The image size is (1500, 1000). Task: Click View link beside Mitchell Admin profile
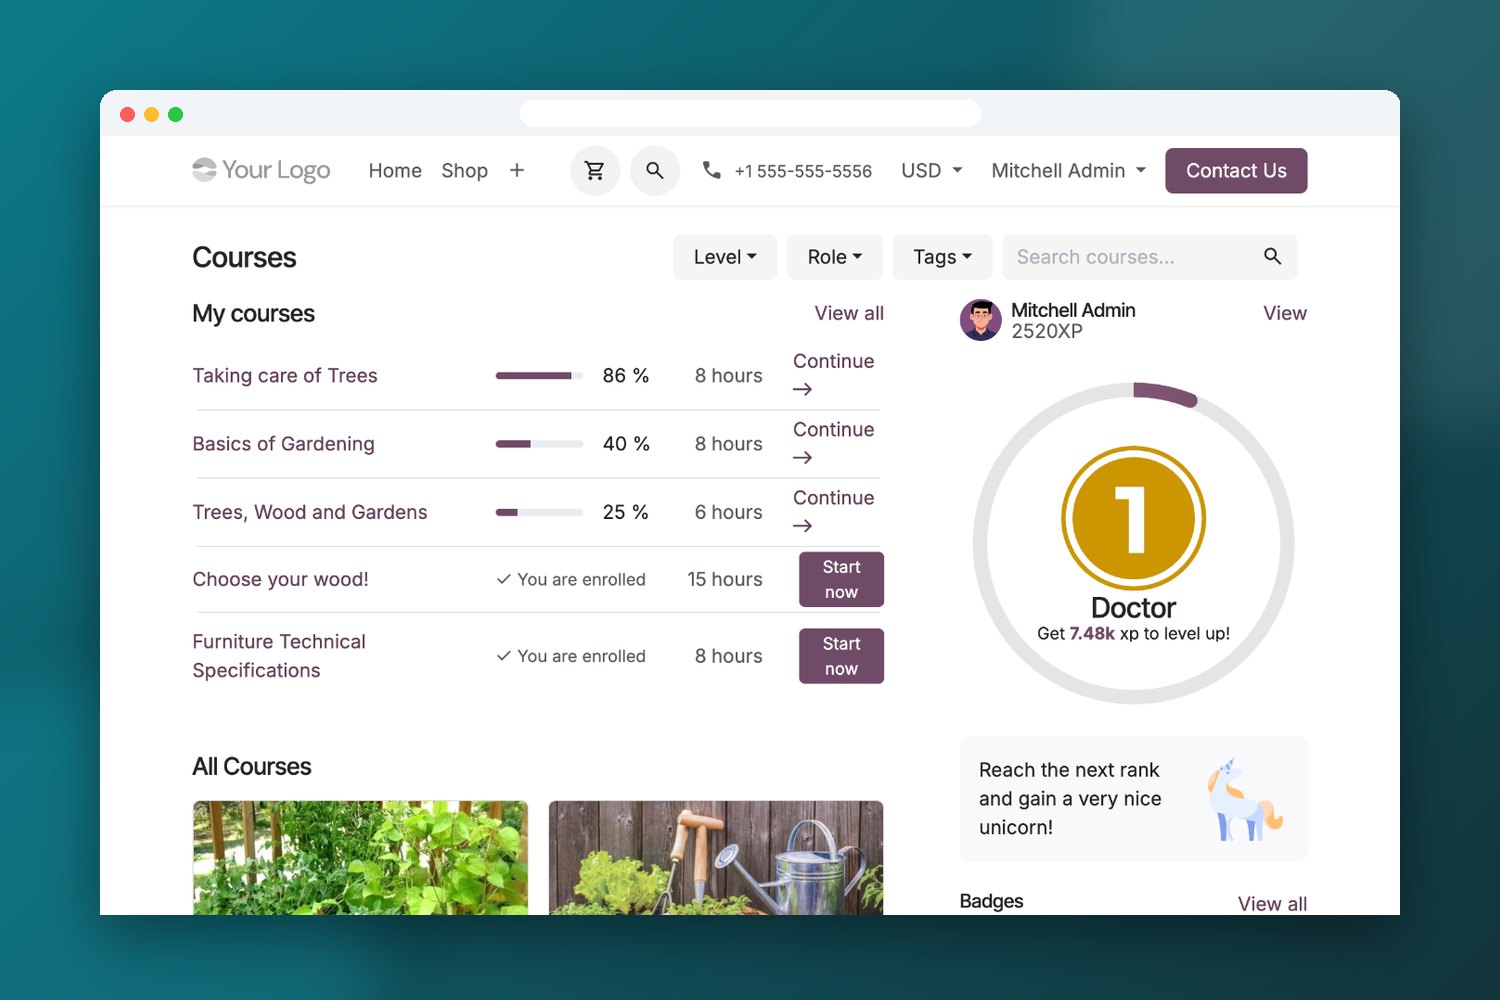[x=1285, y=313]
